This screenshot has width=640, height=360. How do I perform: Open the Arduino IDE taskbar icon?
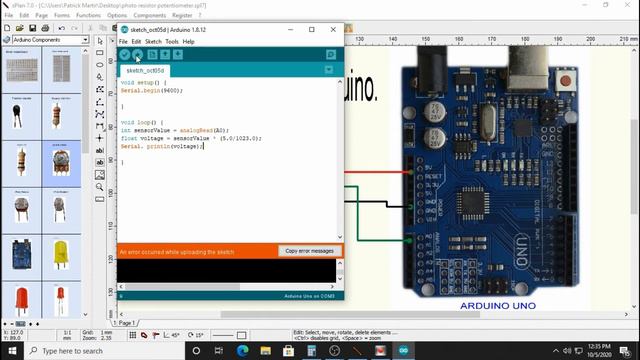pos(403,351)
